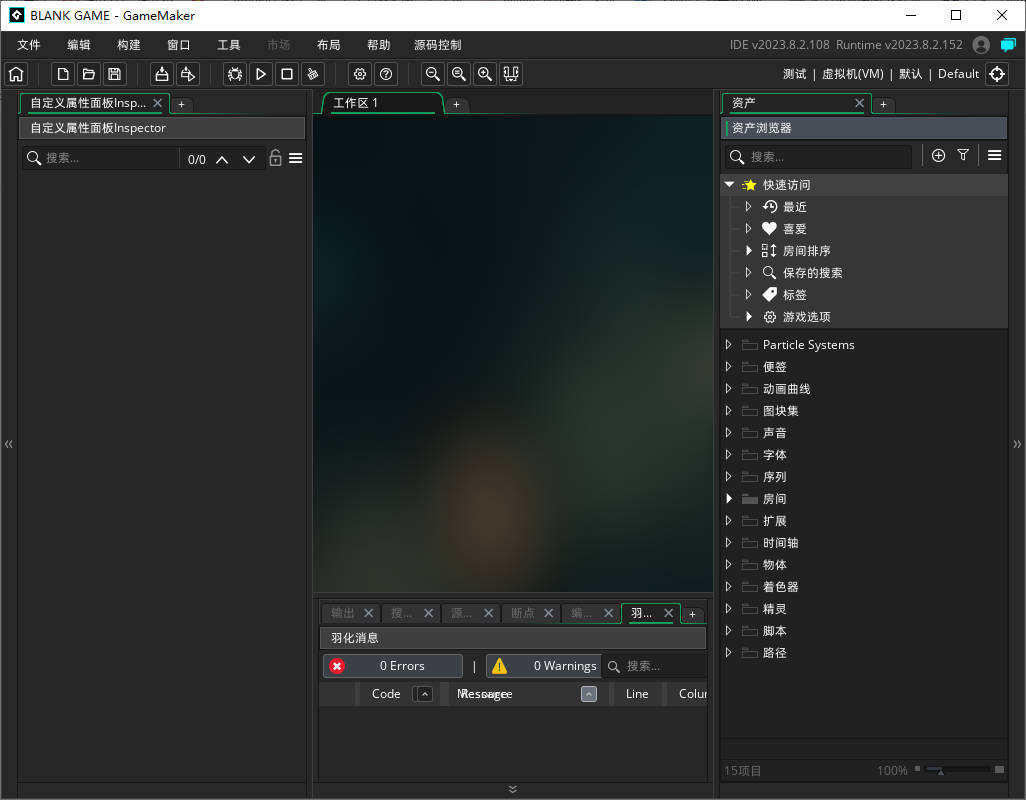Expand the Particle Systems folder
This screenshot has width=1026, height=800.
click(729, 345)
